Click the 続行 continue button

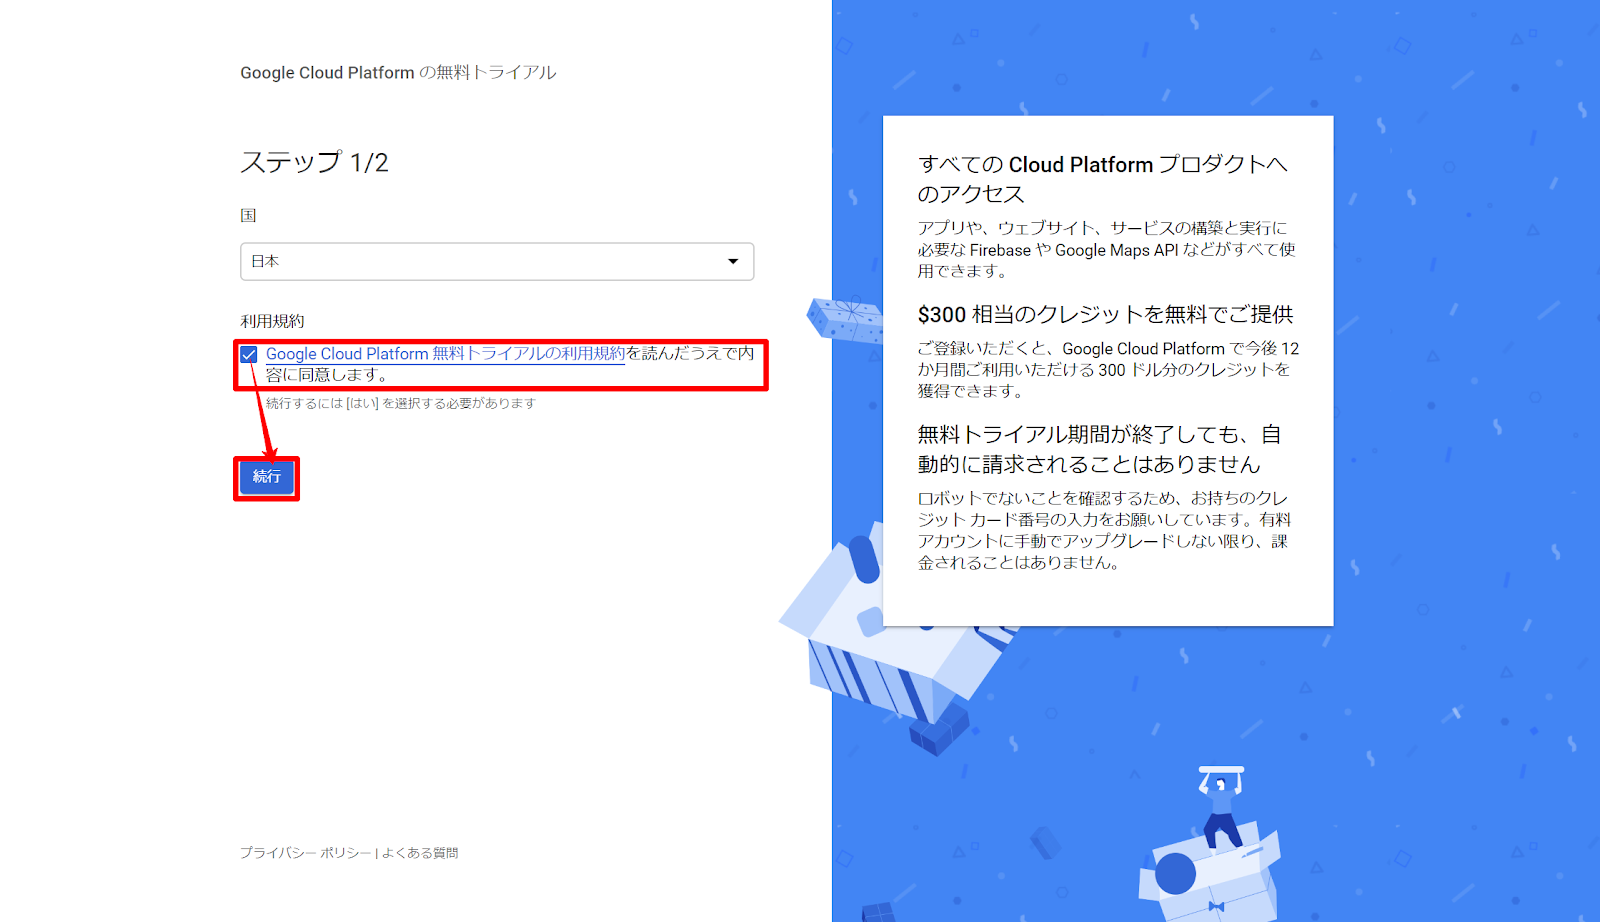[267, 477]
